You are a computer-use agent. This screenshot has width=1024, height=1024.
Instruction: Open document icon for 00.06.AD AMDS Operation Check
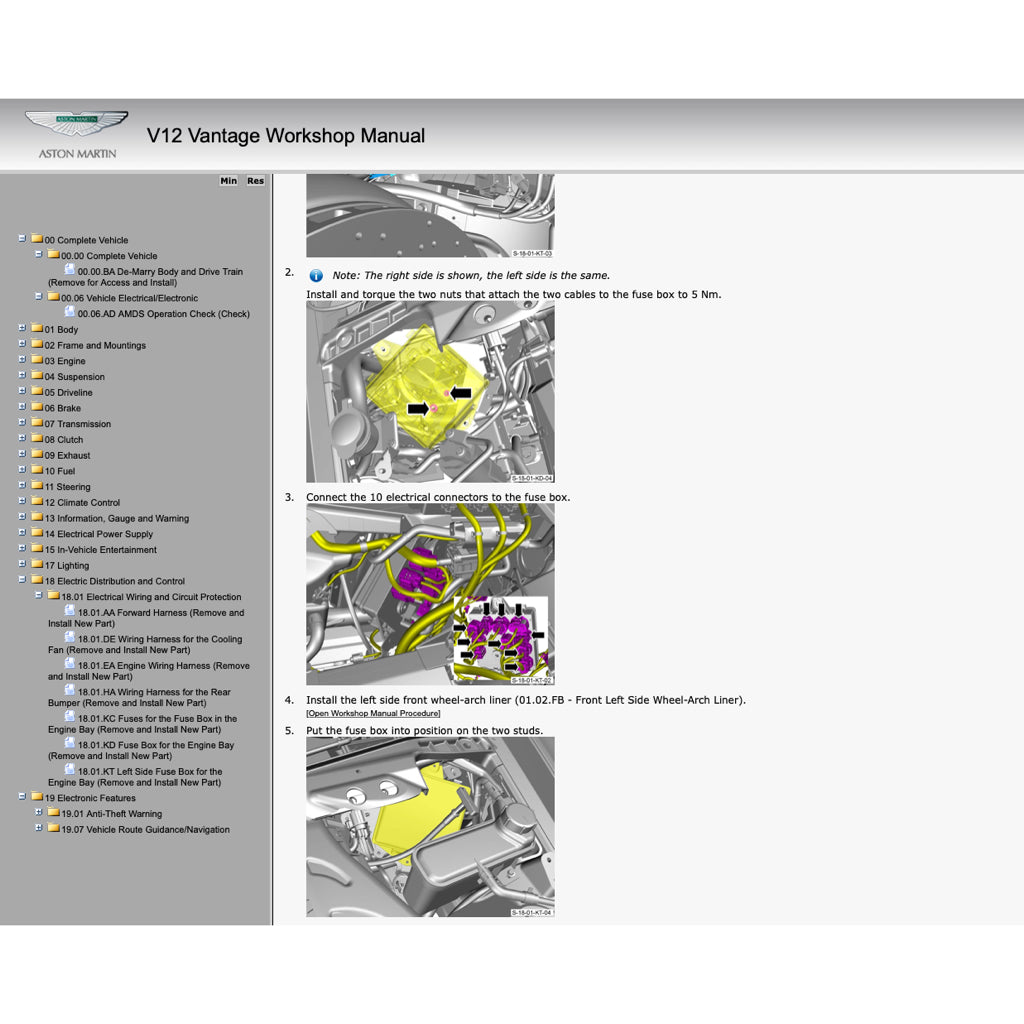(70, 312)
